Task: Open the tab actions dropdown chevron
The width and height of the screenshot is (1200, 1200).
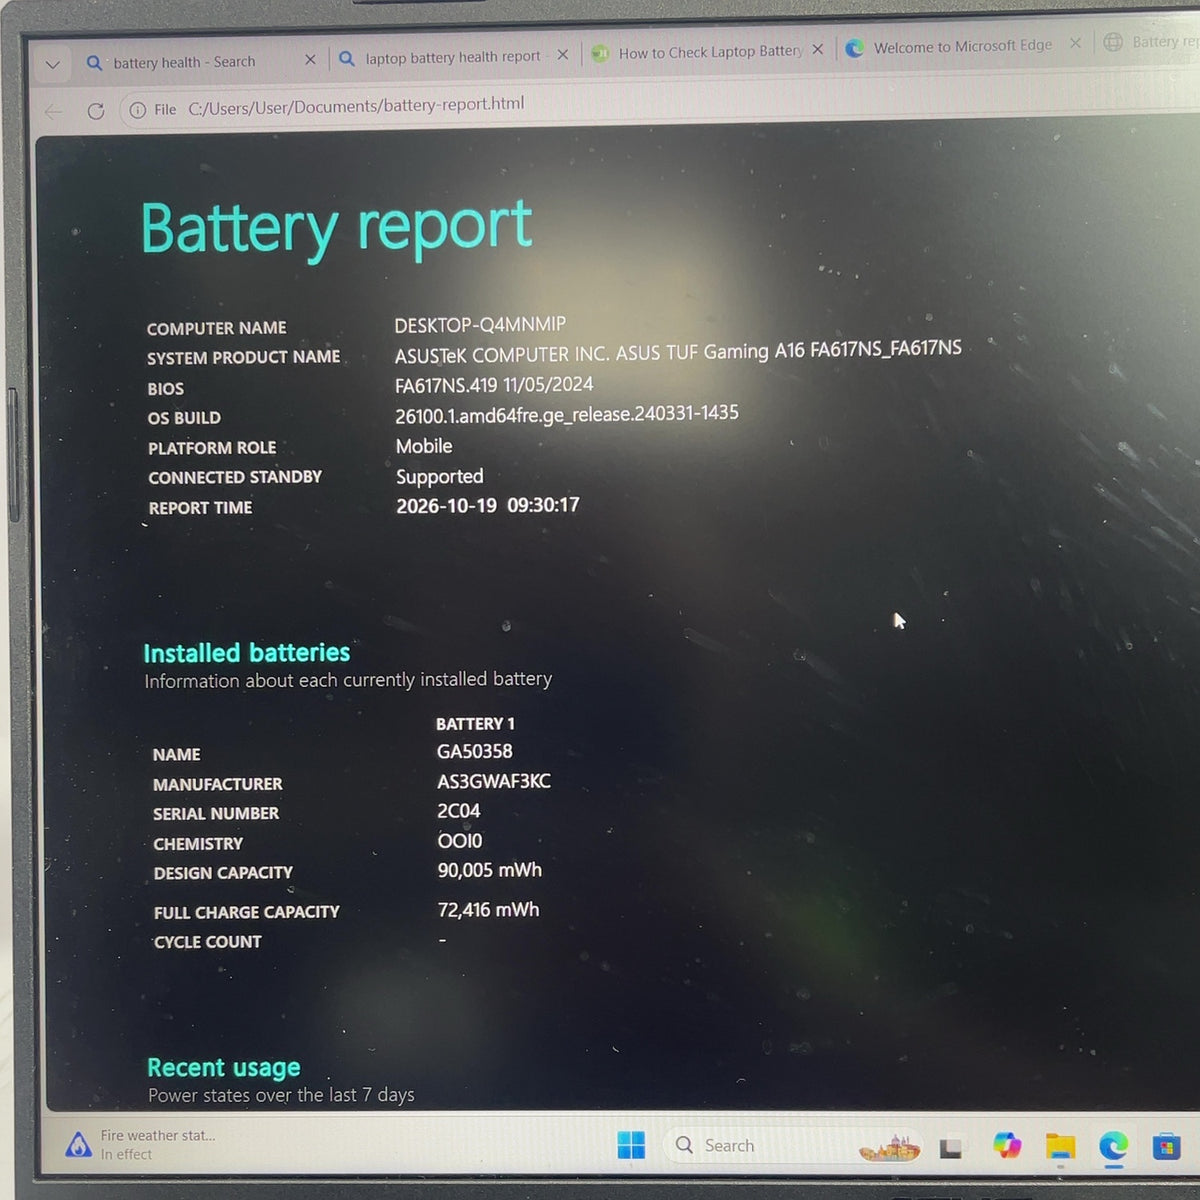Action: click(53, 65)
